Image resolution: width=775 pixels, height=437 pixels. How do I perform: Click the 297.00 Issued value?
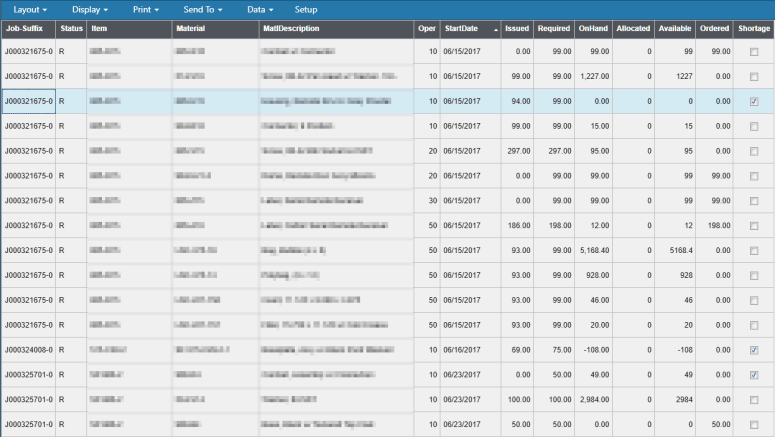[x=518, y=151]
